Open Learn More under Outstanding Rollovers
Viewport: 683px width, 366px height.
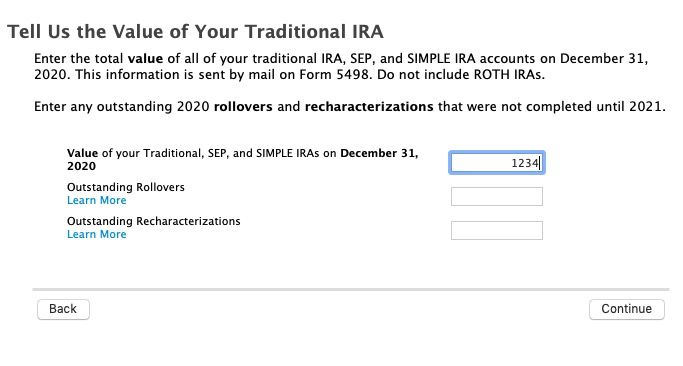point(97,200)
